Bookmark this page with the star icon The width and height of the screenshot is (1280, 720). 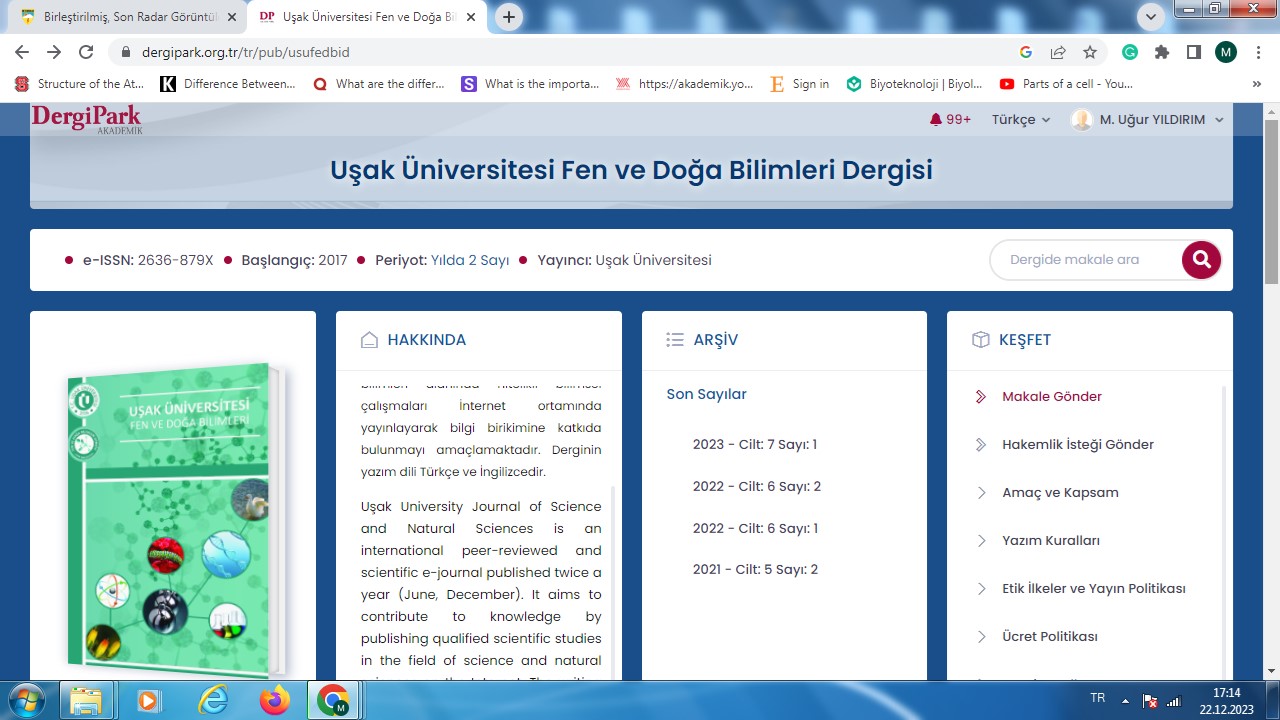[1090, 52]
